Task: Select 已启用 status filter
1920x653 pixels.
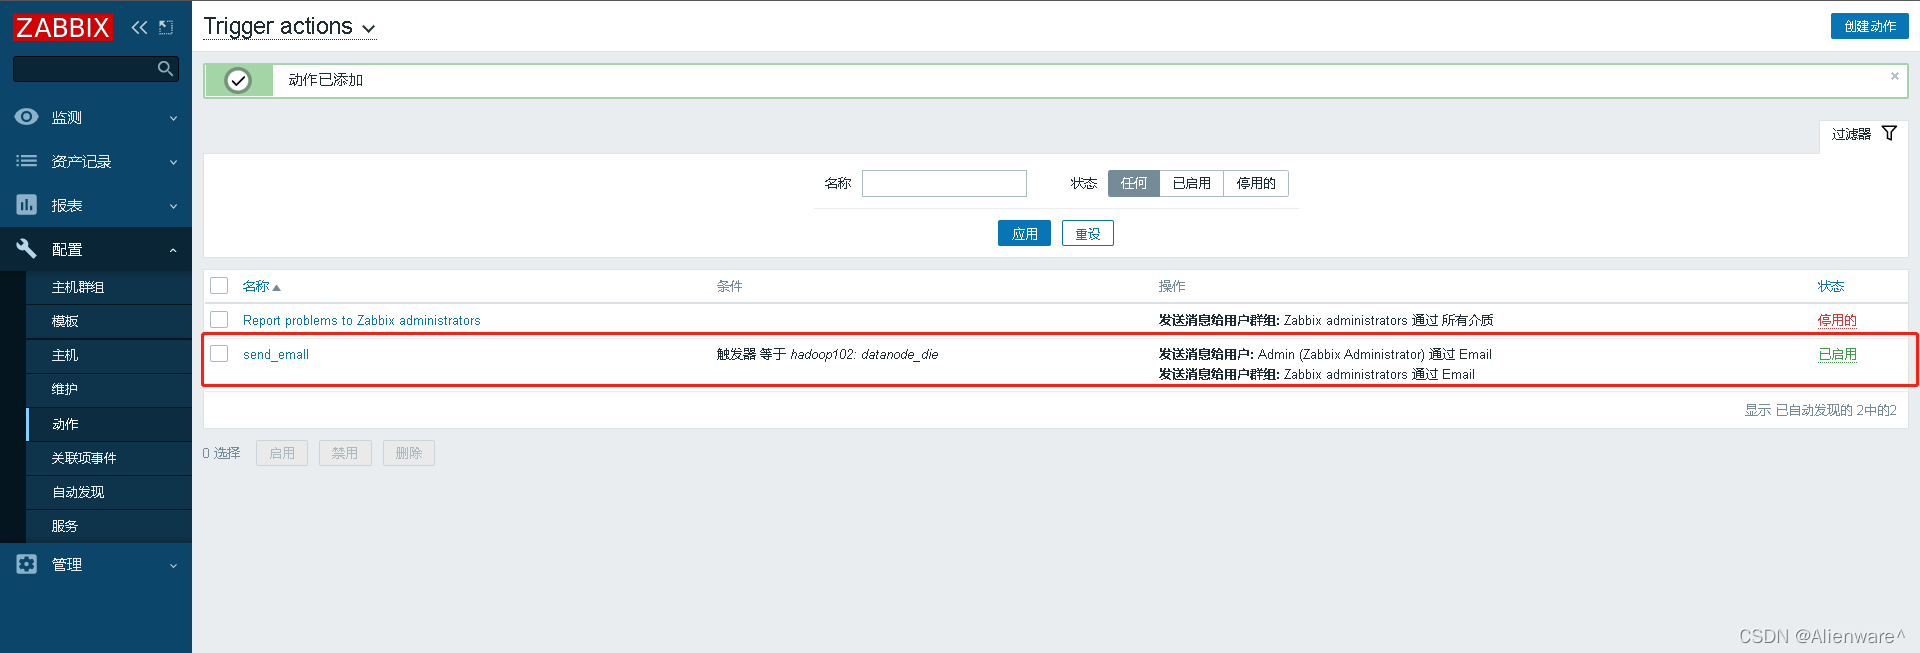Action: pyautogui.click(x=1192, y=183)
